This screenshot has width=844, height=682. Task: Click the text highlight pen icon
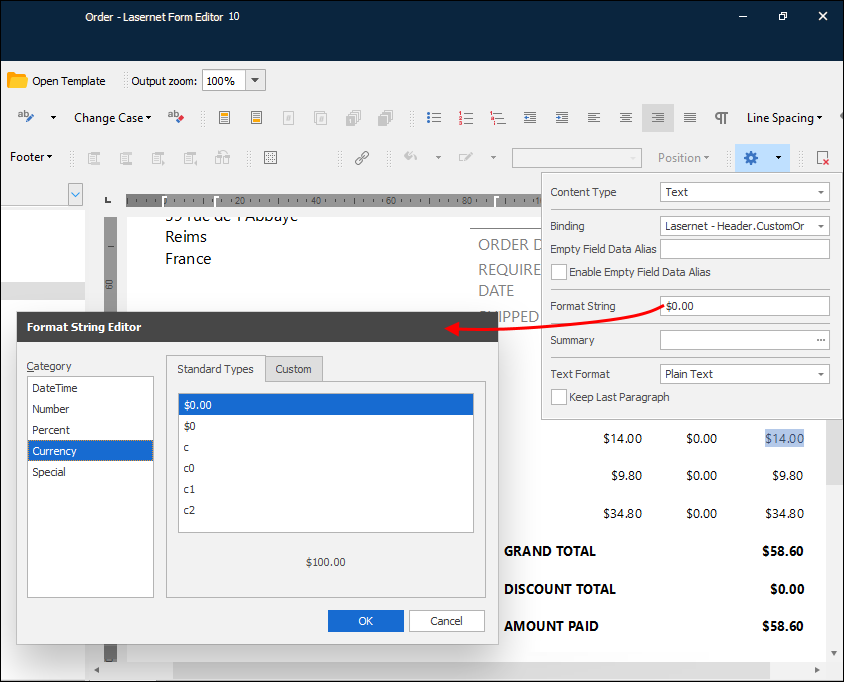pos(25,117)
